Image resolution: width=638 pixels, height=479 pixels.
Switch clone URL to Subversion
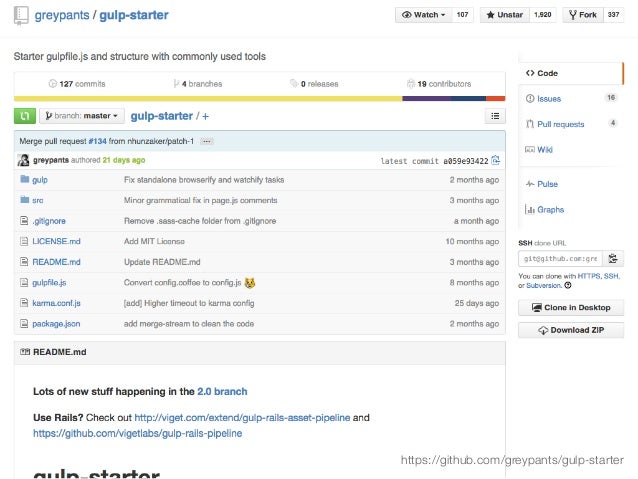pyautogui.click(x=544, y=286)
